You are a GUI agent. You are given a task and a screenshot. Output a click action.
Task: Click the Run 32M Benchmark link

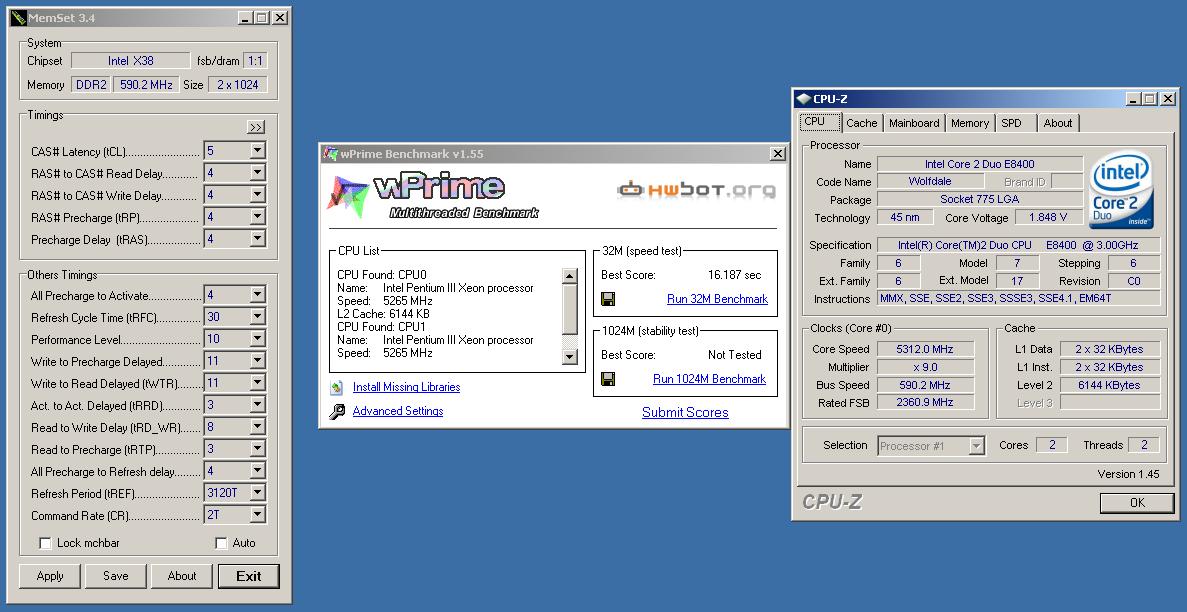click(x=717, y=299)
